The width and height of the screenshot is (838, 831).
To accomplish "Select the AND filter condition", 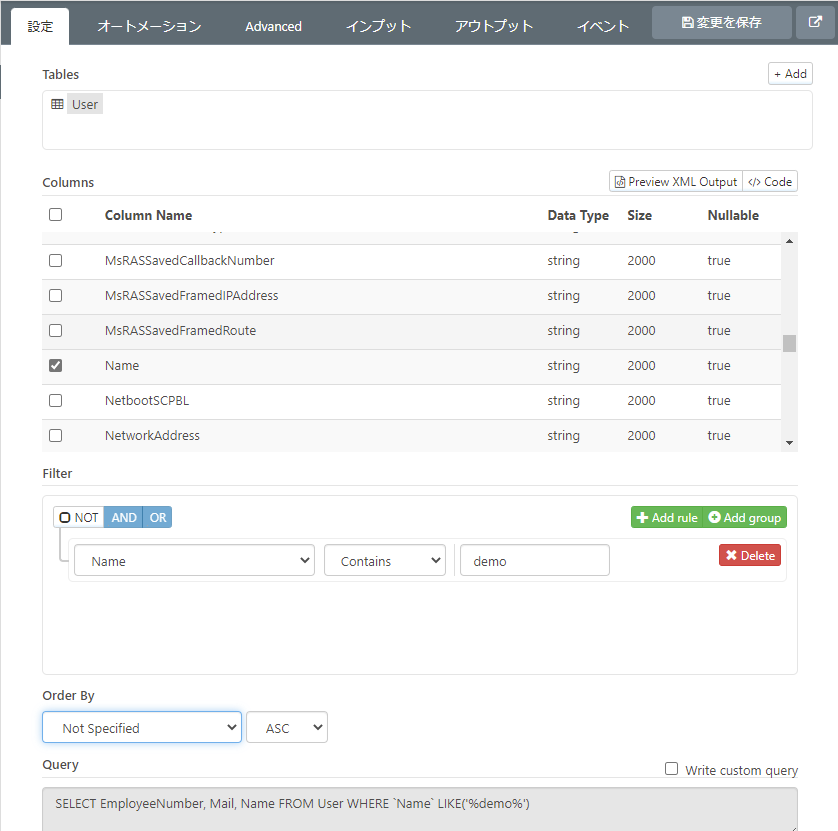I will [123, 517].
